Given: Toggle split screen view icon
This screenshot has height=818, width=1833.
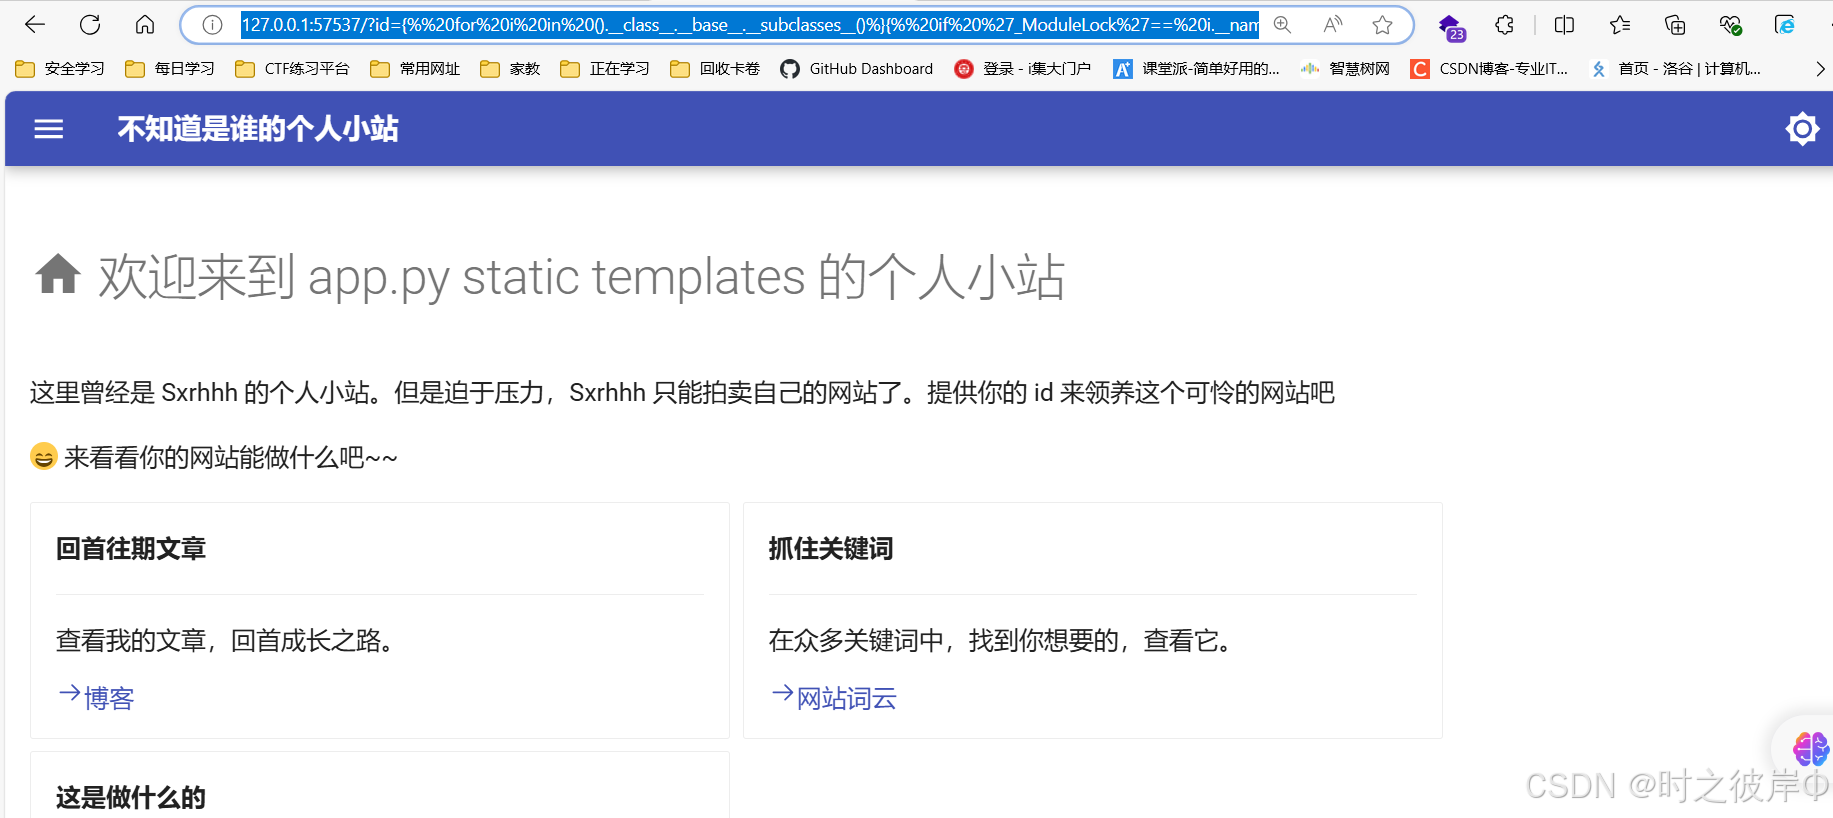Looking at the screenshot, I should 1565,25.
